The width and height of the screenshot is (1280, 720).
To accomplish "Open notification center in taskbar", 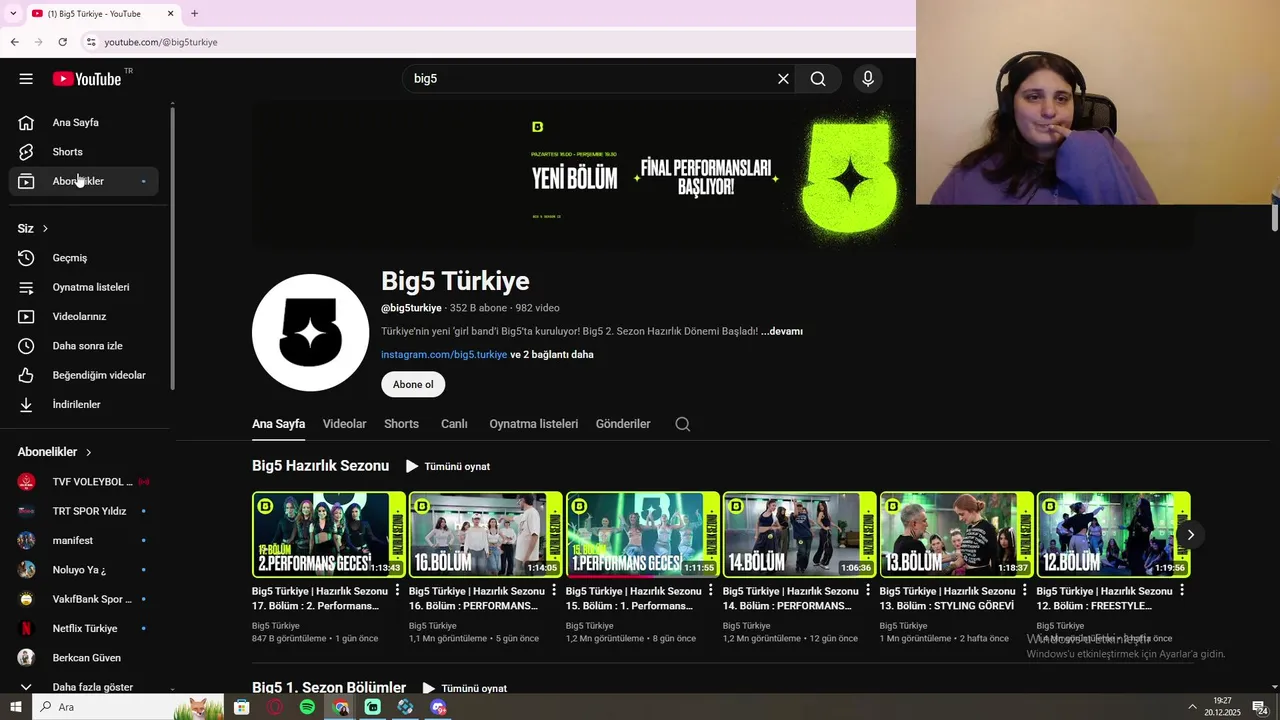I will 1260,707.
